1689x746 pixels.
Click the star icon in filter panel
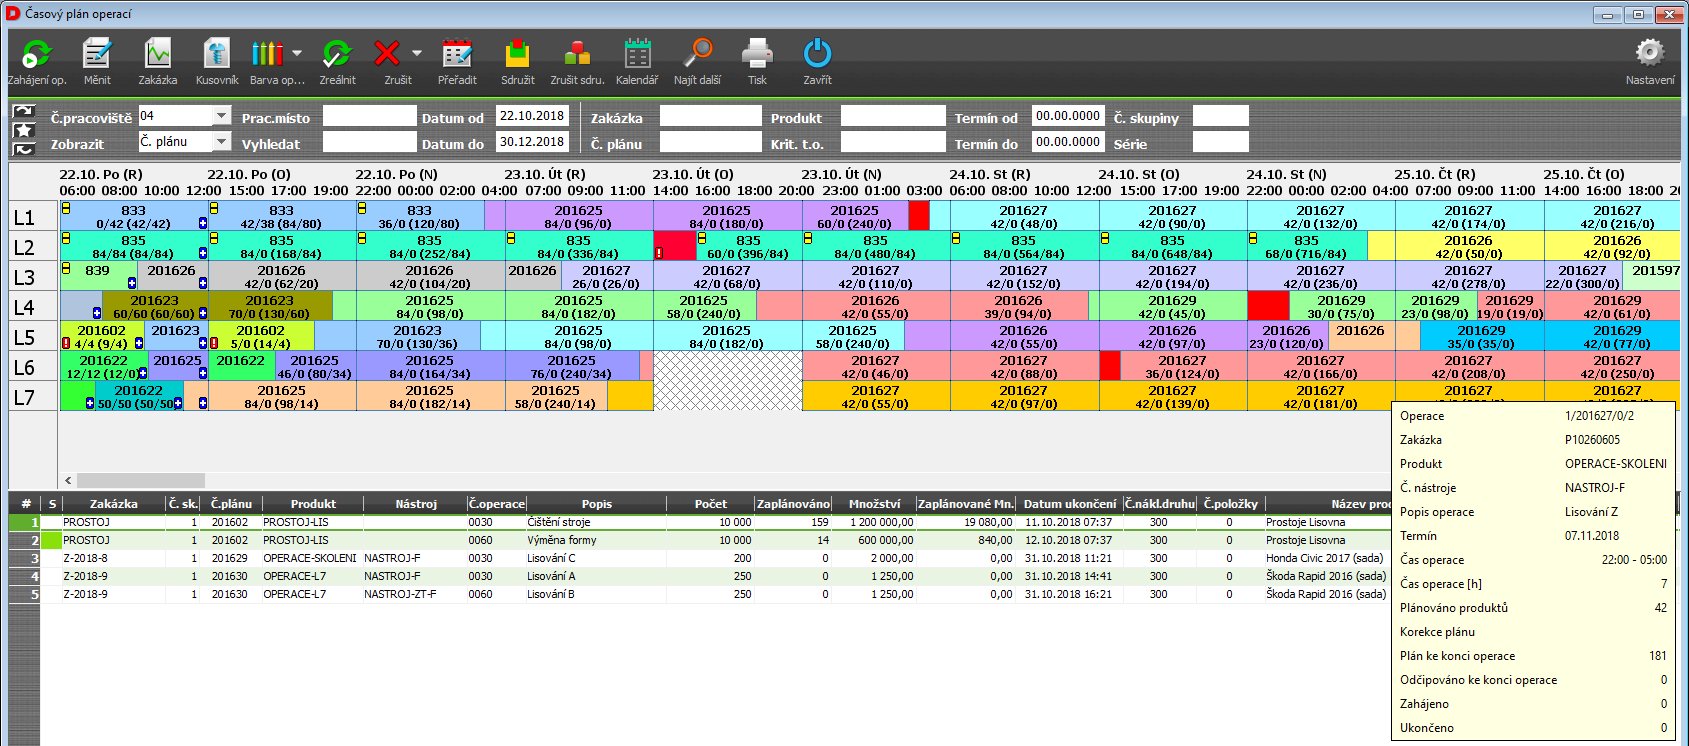coord(23,130)
